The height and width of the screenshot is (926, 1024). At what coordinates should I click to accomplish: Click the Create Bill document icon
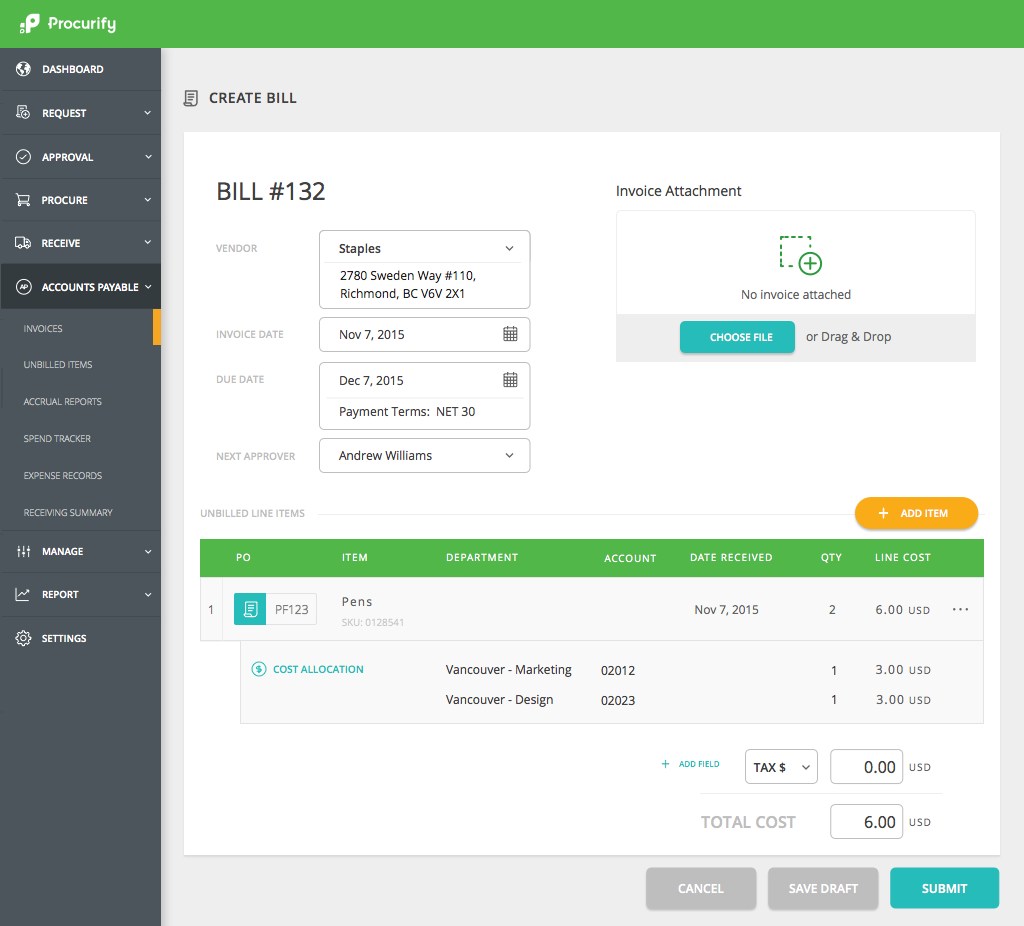tap(191, 99)
